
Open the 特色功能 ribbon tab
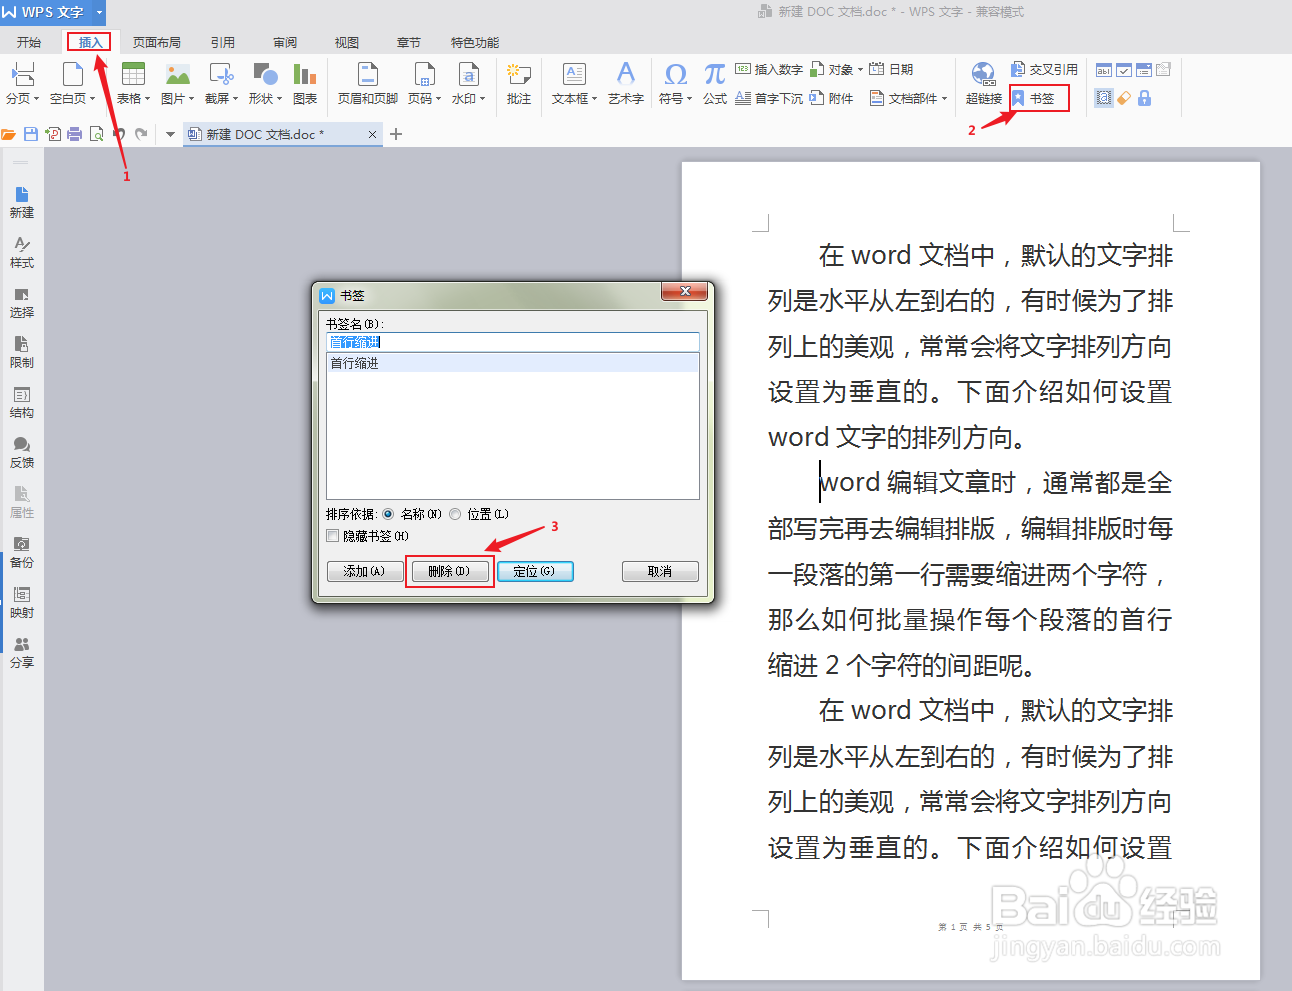click(x=474, y=42)
